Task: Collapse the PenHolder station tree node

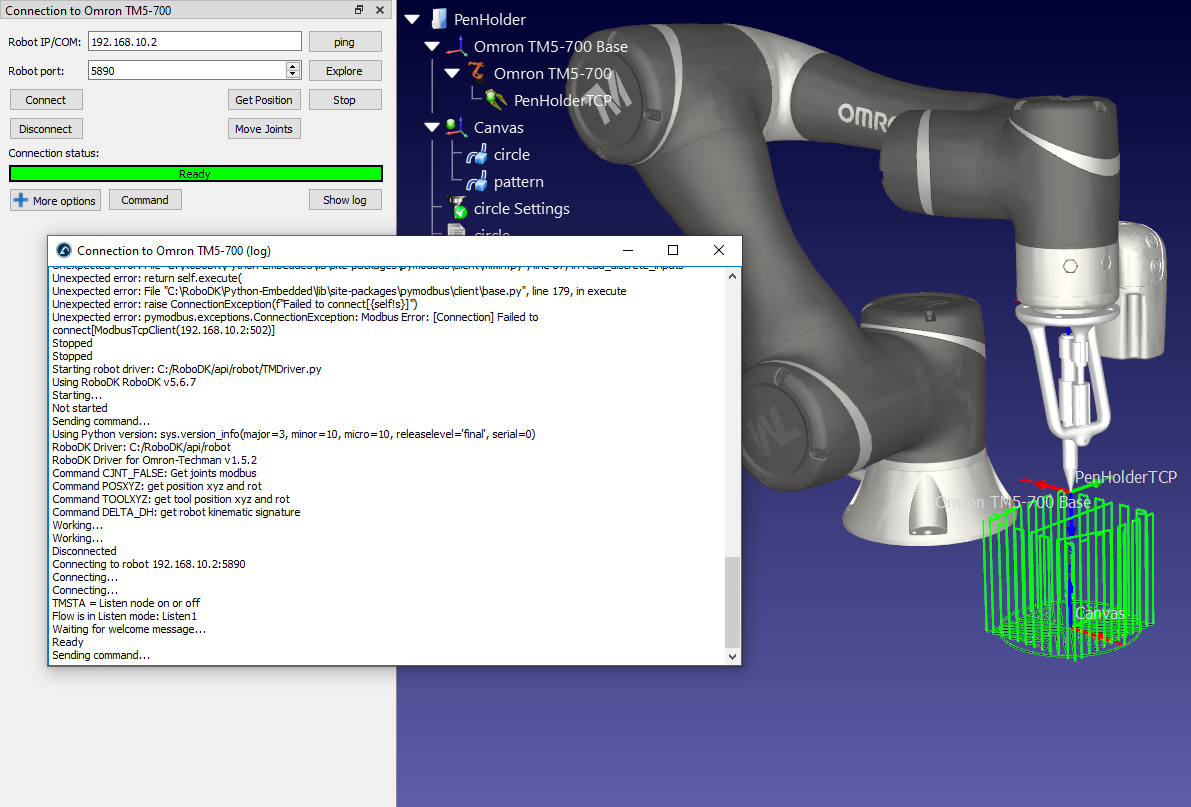Action: click(412, 19)
